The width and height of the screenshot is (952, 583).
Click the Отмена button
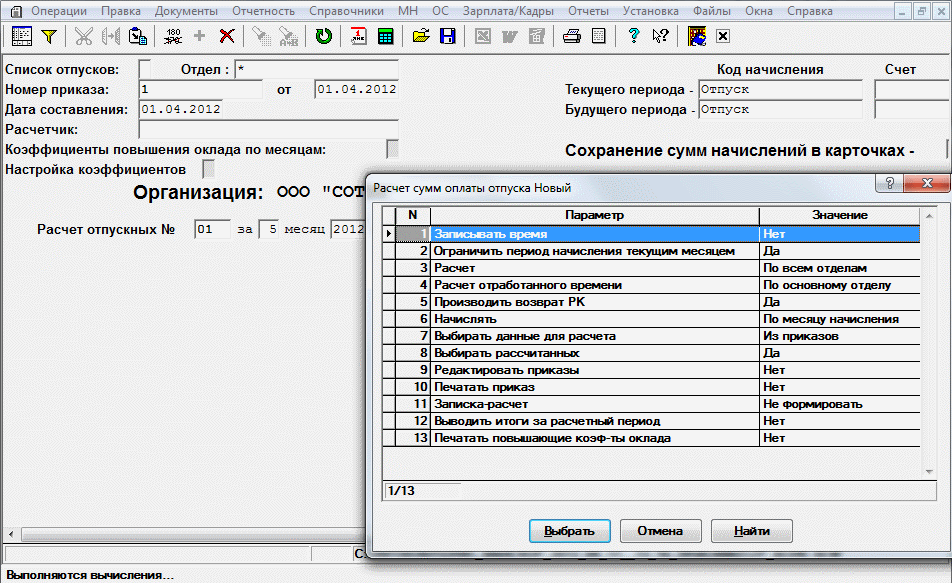pos(661,531)
